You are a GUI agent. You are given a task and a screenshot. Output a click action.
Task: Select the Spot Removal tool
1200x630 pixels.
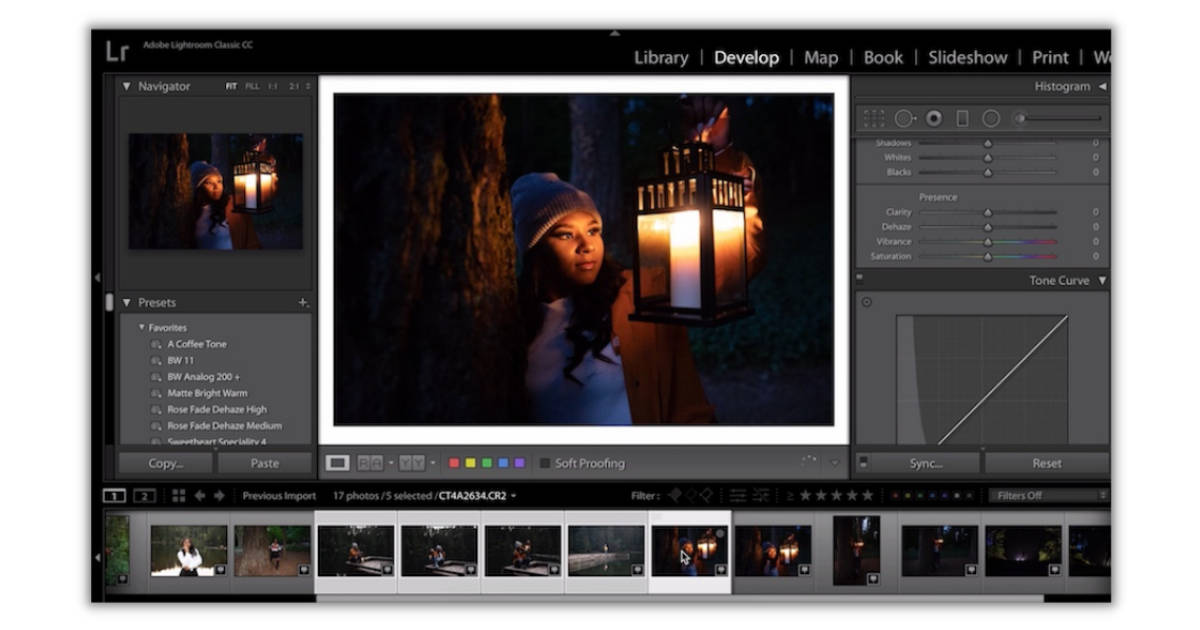click(904, 119)
